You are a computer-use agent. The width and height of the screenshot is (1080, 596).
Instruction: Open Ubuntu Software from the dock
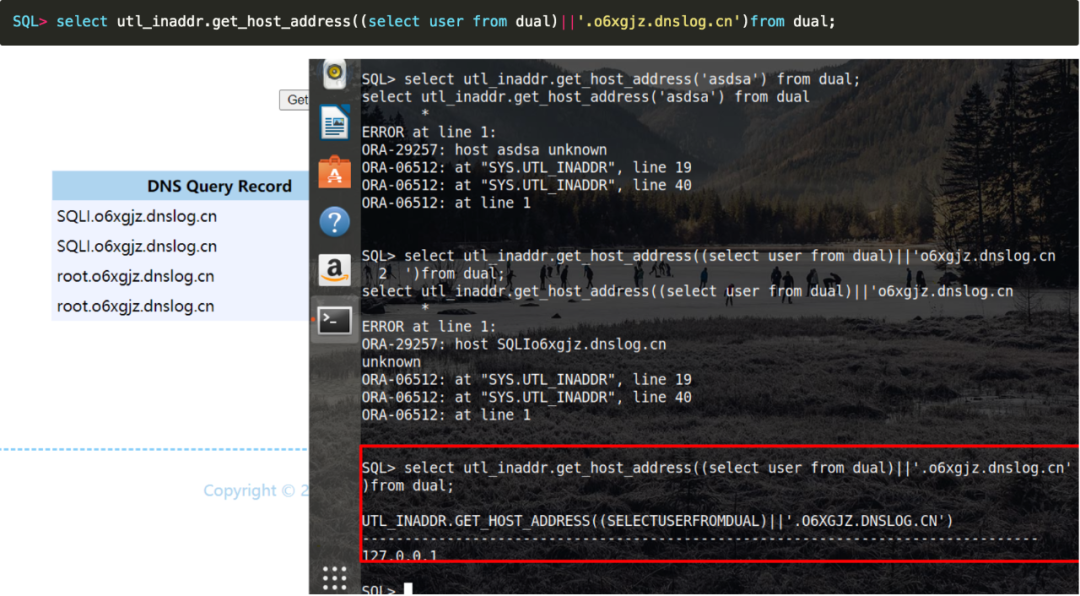pos(335,172)
